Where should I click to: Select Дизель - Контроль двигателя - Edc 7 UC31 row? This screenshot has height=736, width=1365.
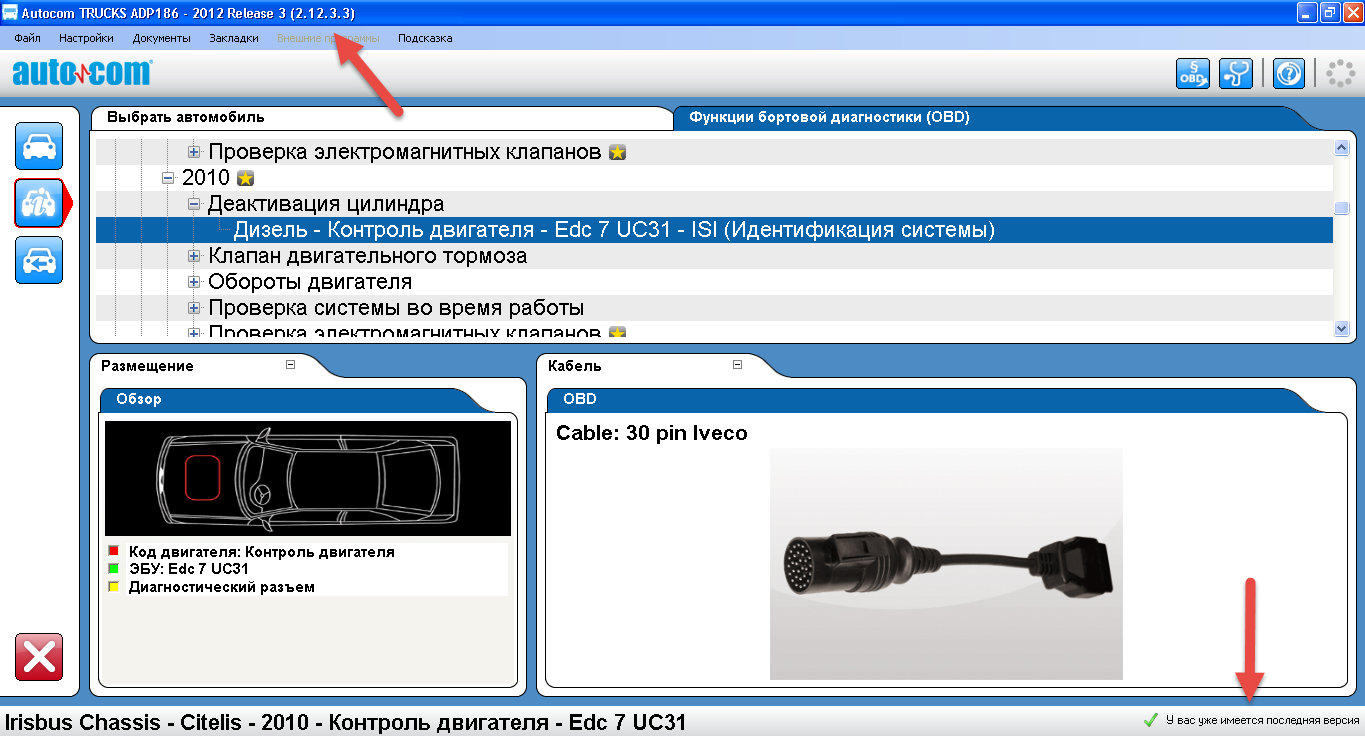(x=714, y=230)
